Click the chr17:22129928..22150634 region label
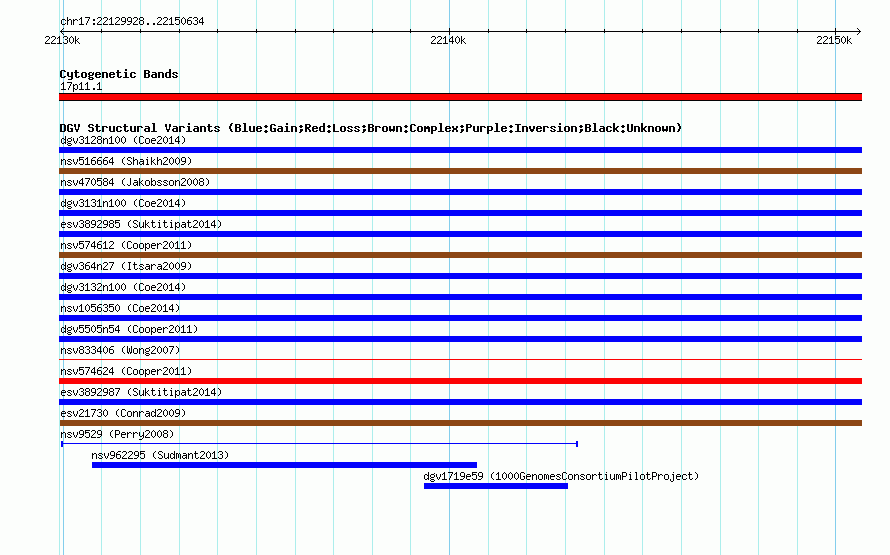 point(132,21)
